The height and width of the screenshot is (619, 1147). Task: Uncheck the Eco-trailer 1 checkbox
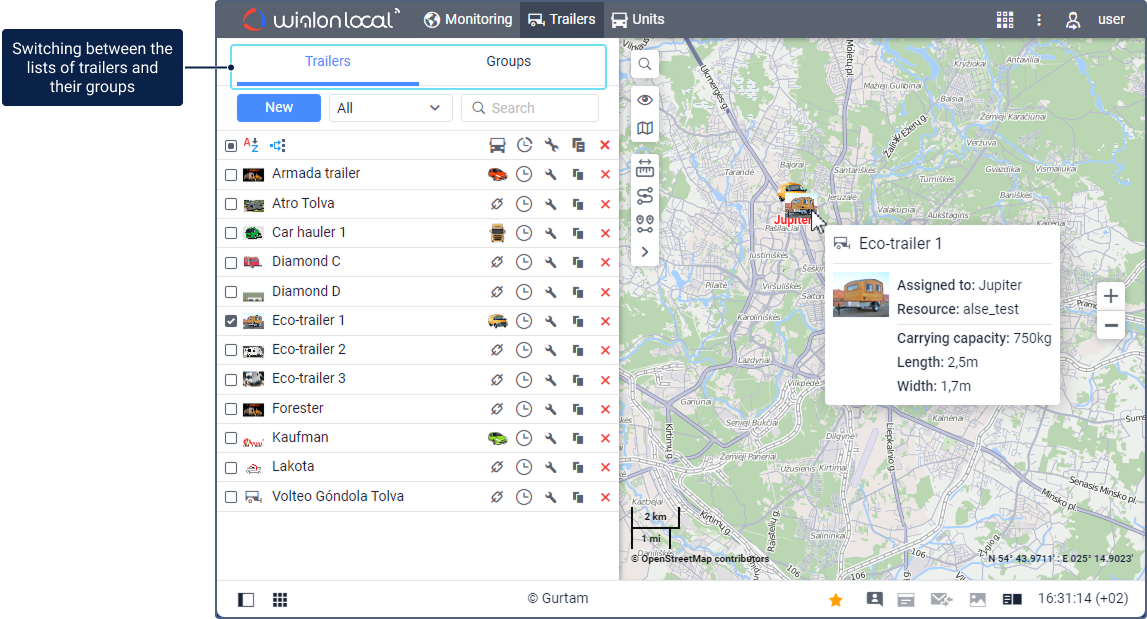(230, 321)
